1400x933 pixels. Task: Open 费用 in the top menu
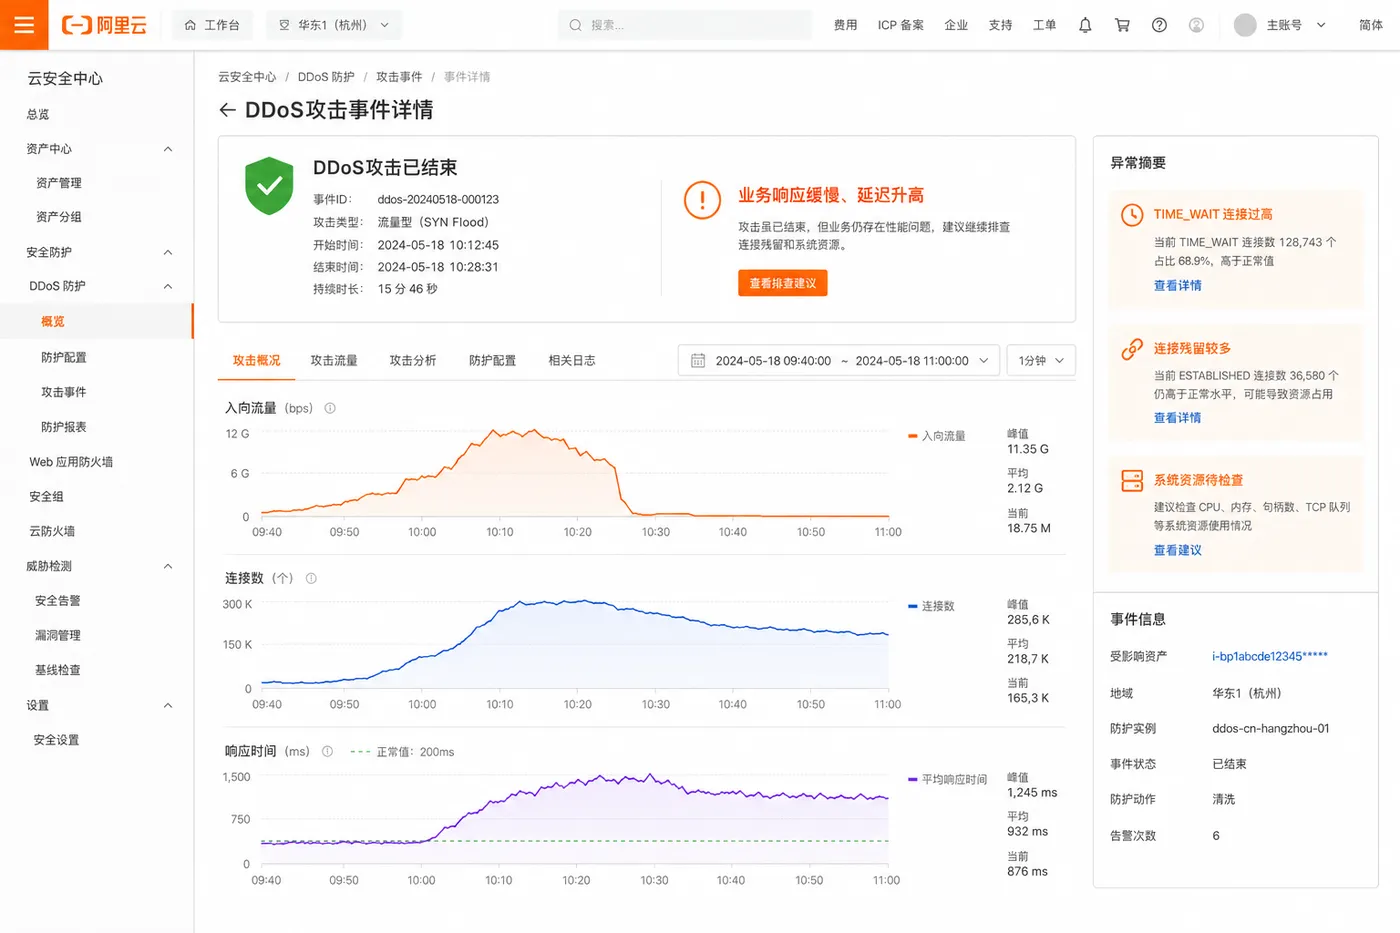coord(845,25)
